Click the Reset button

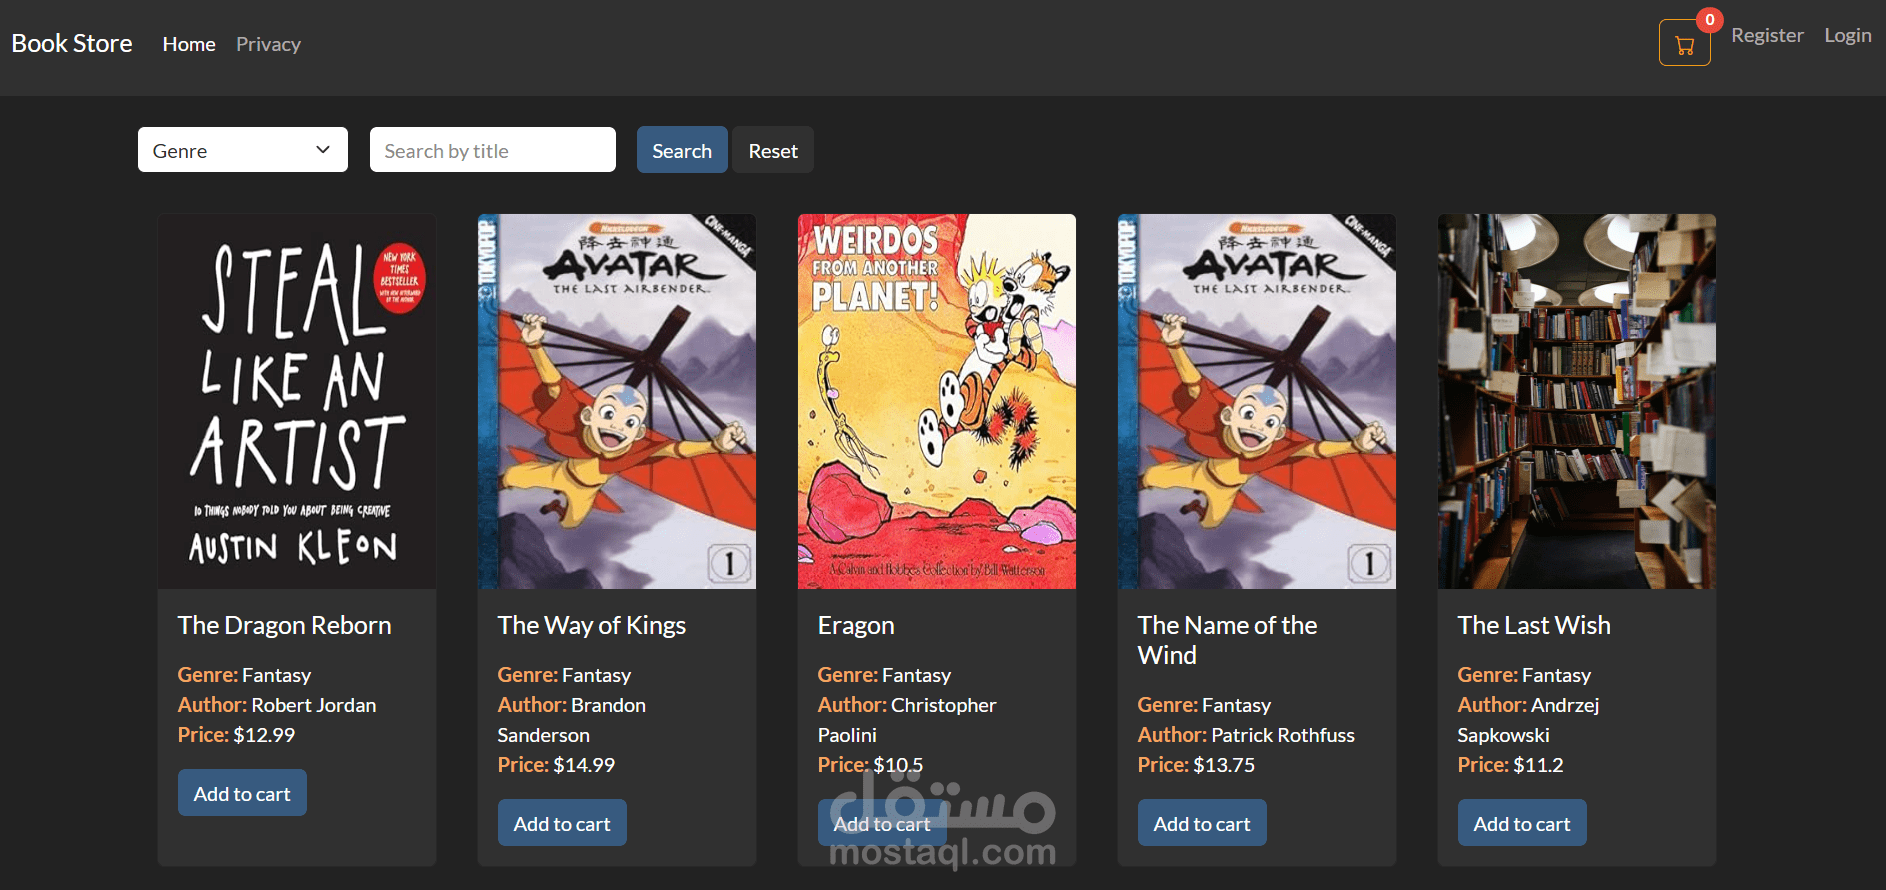(x=773, y=150)
